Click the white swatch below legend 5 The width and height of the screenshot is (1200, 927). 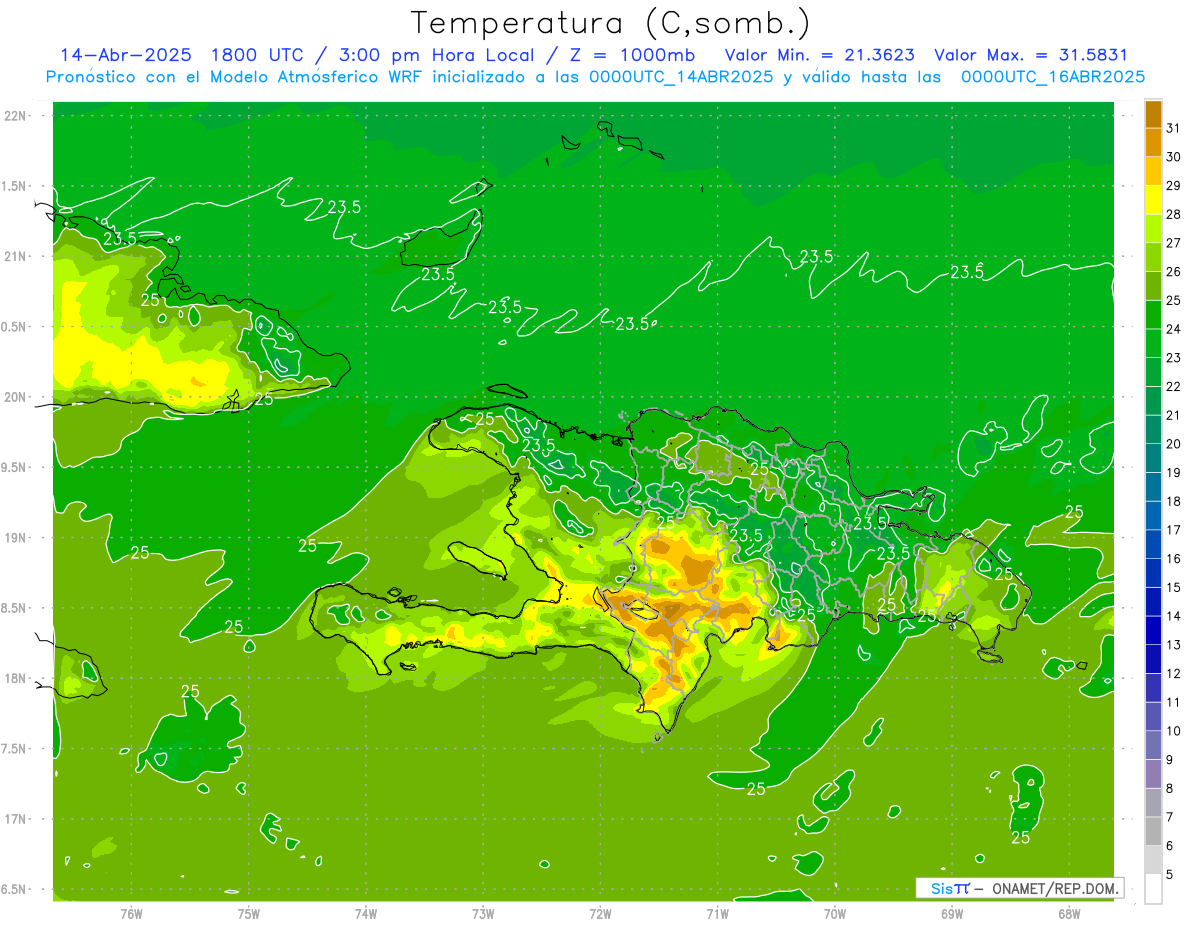[1153, 888]
